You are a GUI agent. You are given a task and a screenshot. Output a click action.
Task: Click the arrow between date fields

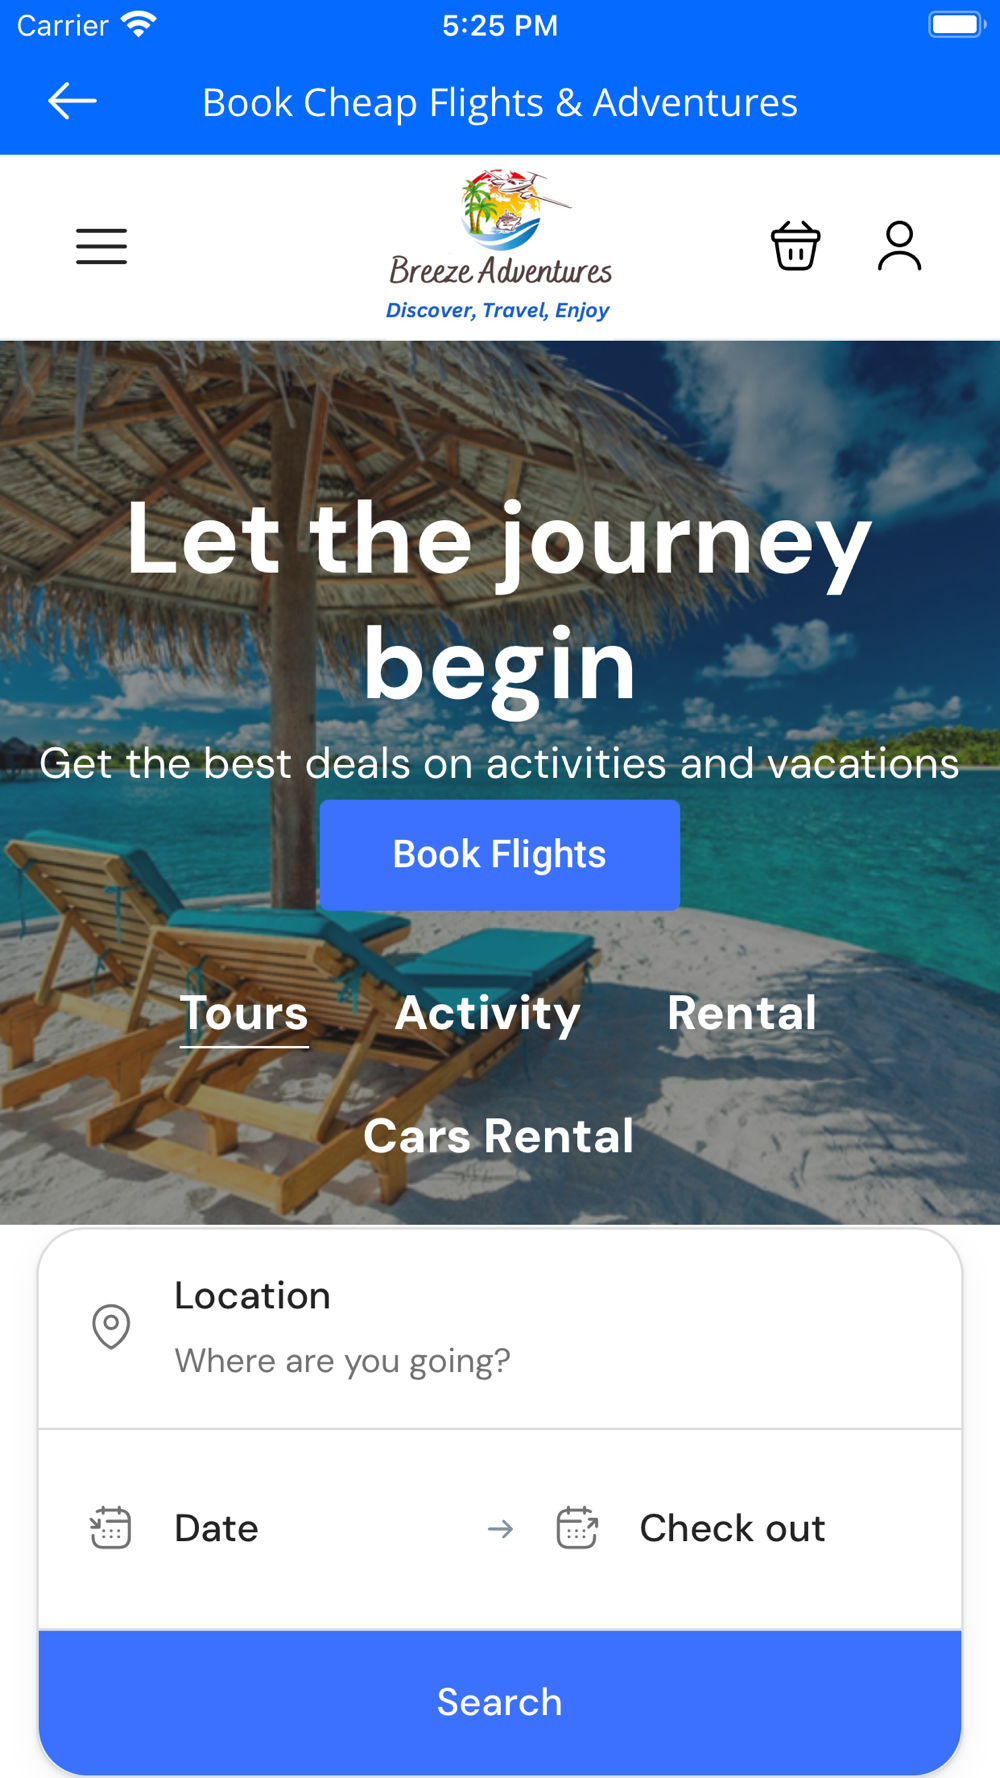500,1529
